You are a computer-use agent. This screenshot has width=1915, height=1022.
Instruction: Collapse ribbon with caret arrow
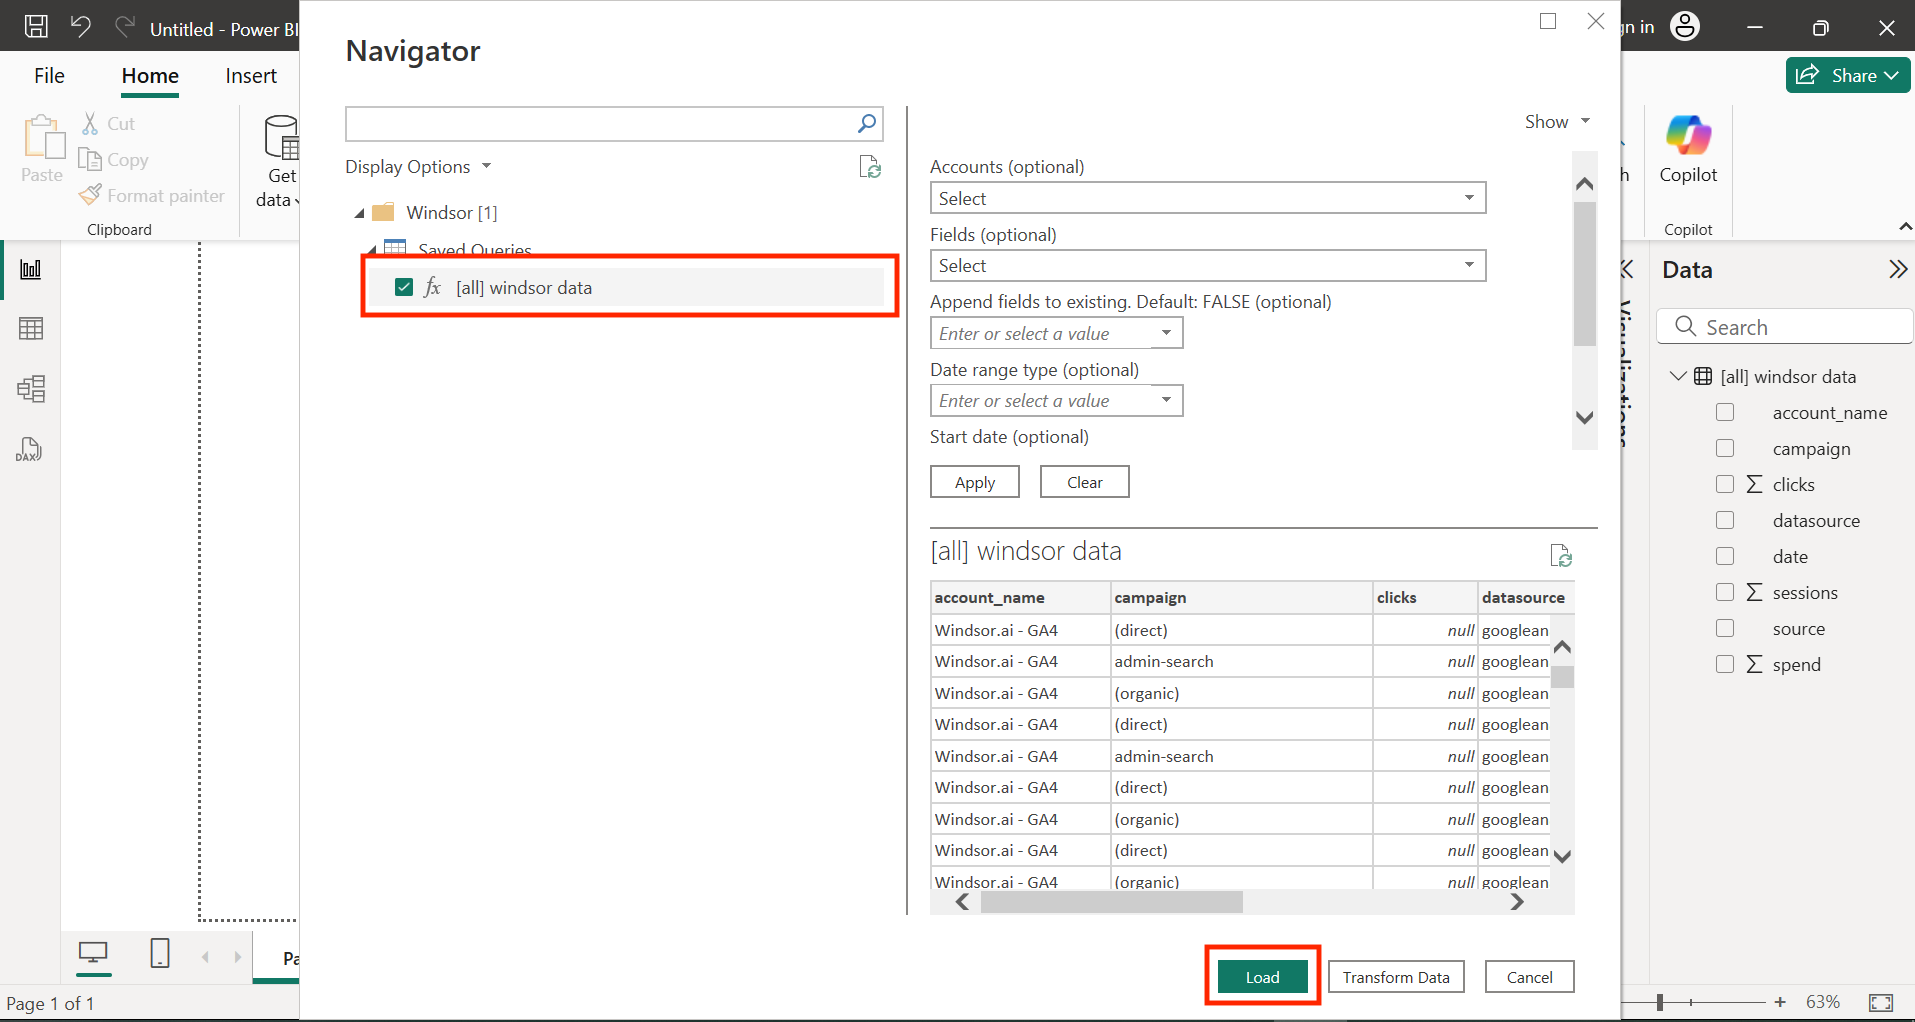[1905, 228]
